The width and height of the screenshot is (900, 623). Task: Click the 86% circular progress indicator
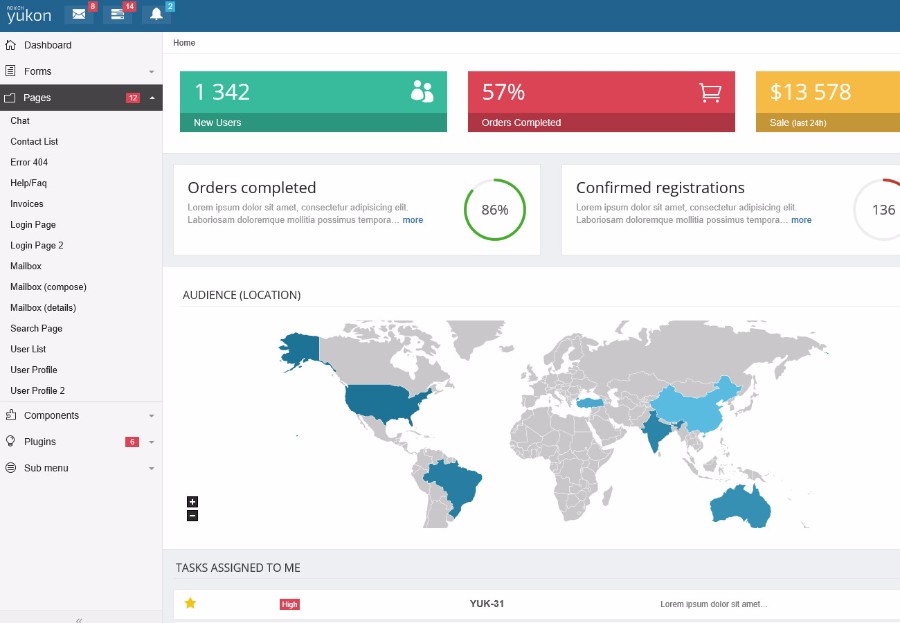coord(494,210)
